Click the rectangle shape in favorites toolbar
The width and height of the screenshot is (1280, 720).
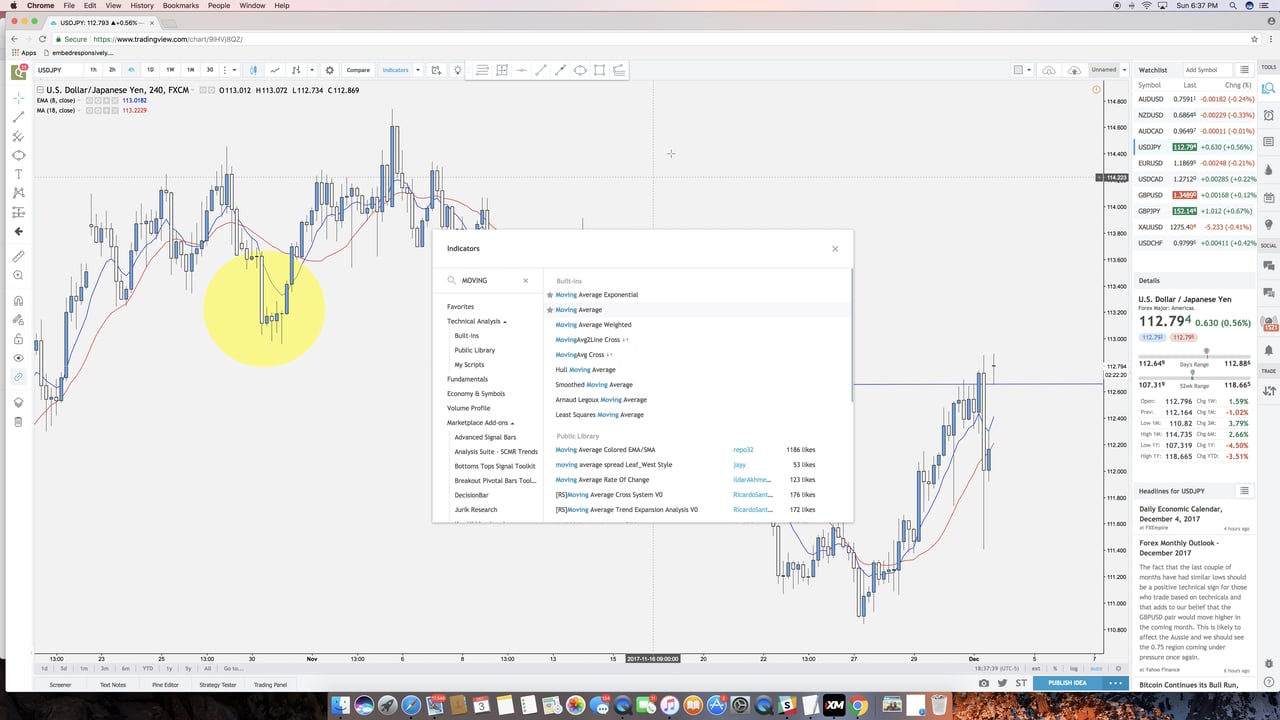tap(599, 70)
